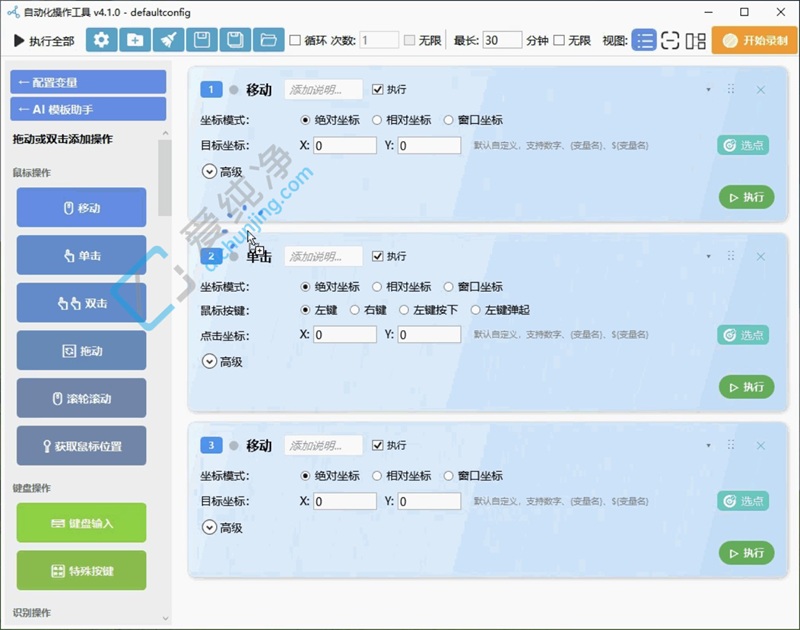Add 特殊按键 special key action

click(81, 570)
